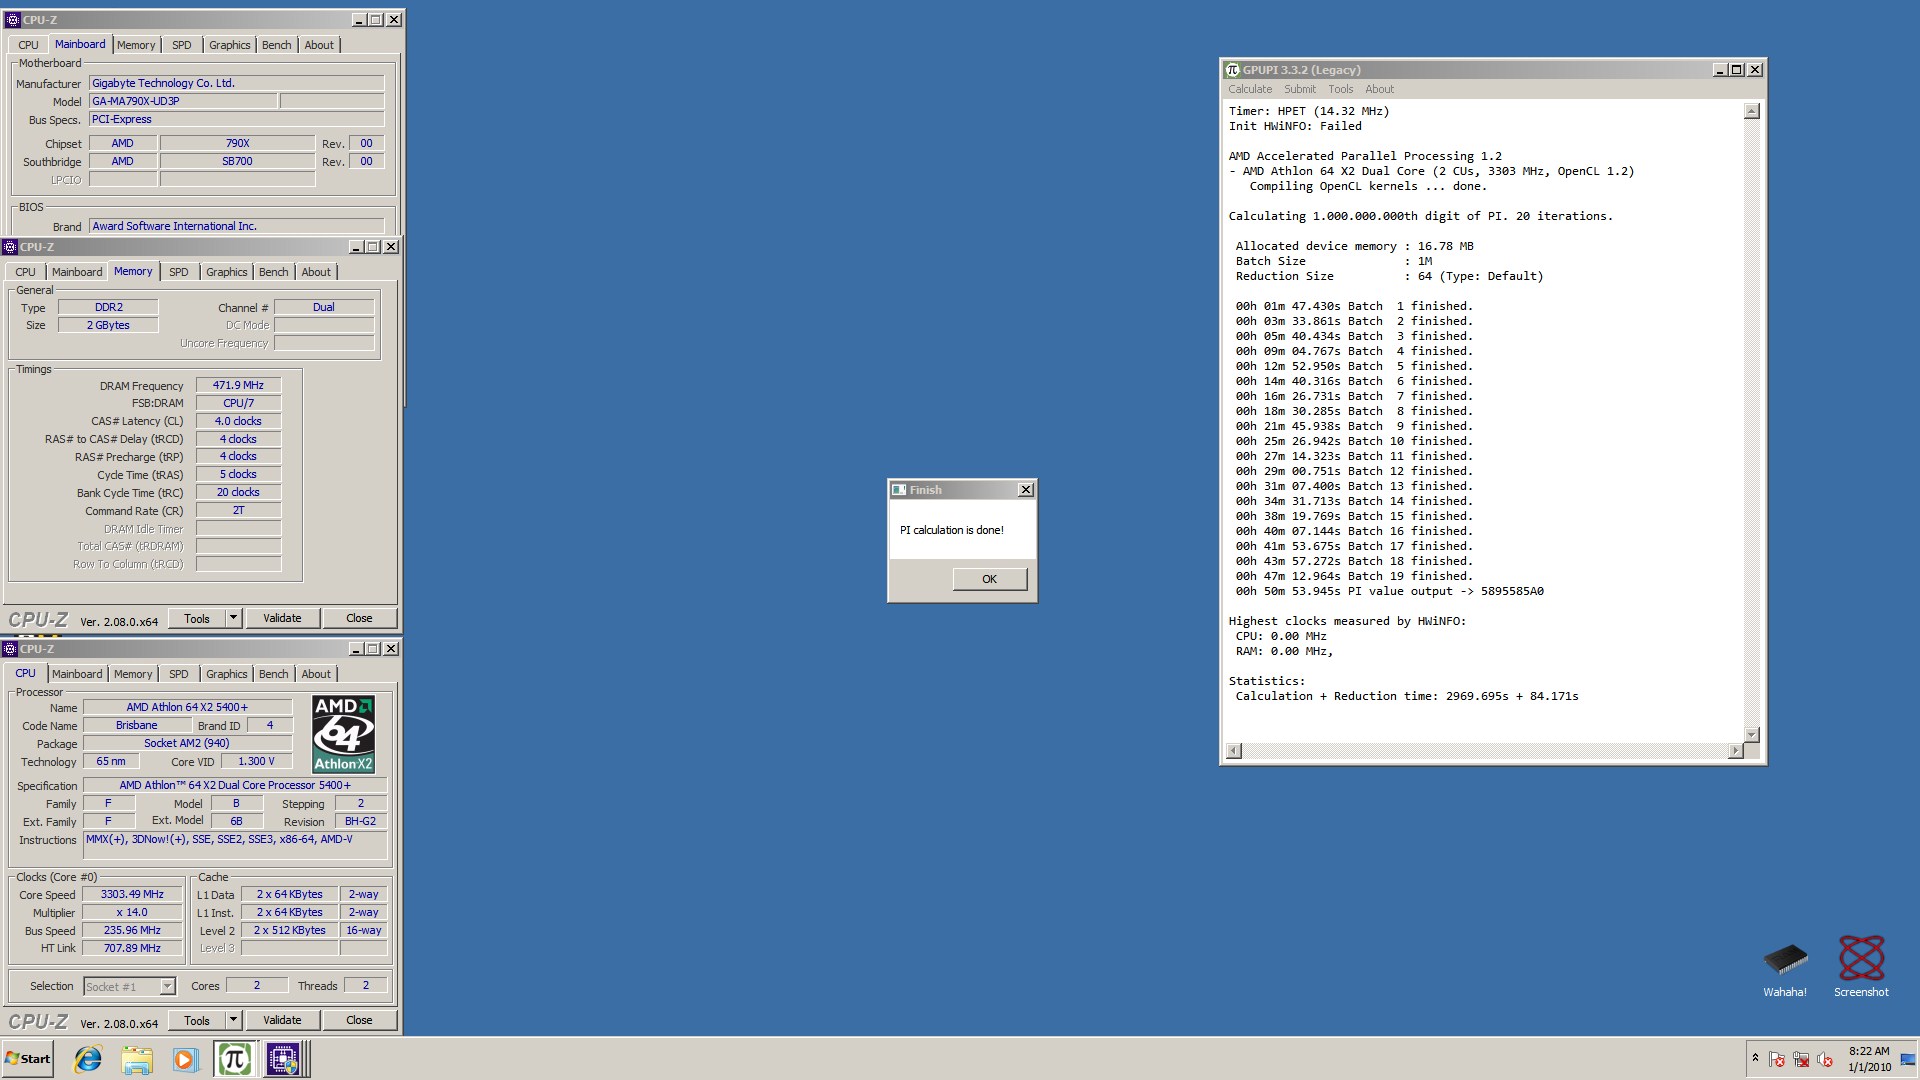
Task: Open the GPUPI About menu
Action: tap(1380, 89)
